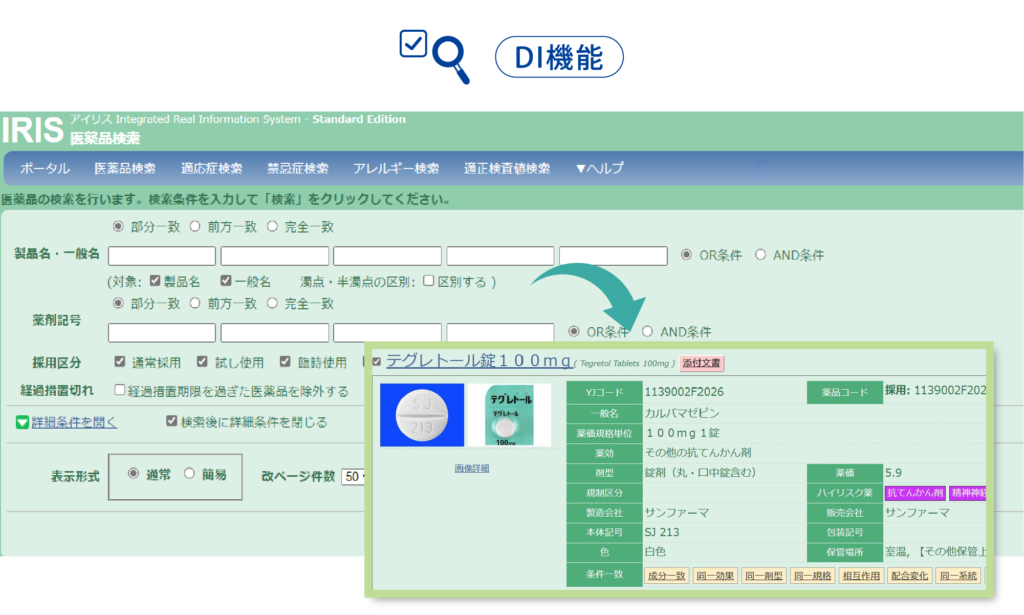Click the fifth 製品名・一般名 input field

(613, 256)
